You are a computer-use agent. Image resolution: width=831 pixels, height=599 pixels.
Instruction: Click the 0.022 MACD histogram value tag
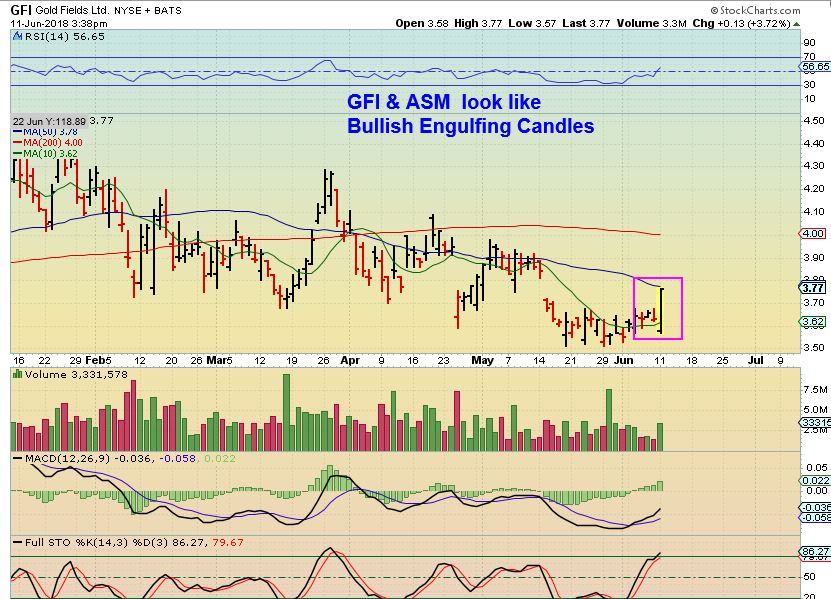point(816,480)
